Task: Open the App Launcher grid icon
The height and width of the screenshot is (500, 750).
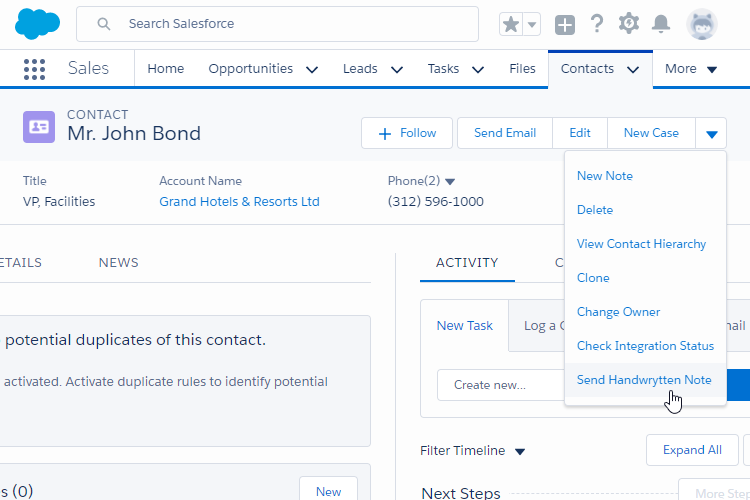Action: click(x=35, y=69)
